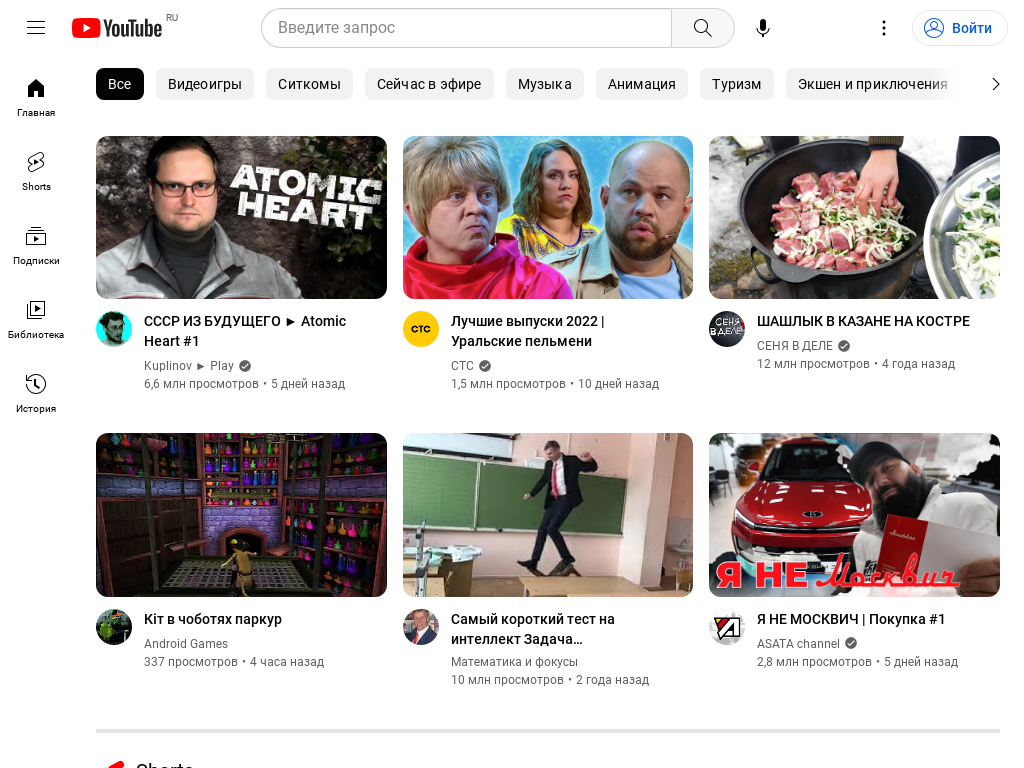Image resolution: width=1024 pixels, height=768 pixels.
Task: Select the Анимация filter chip
Action: (x=641, y=84)
